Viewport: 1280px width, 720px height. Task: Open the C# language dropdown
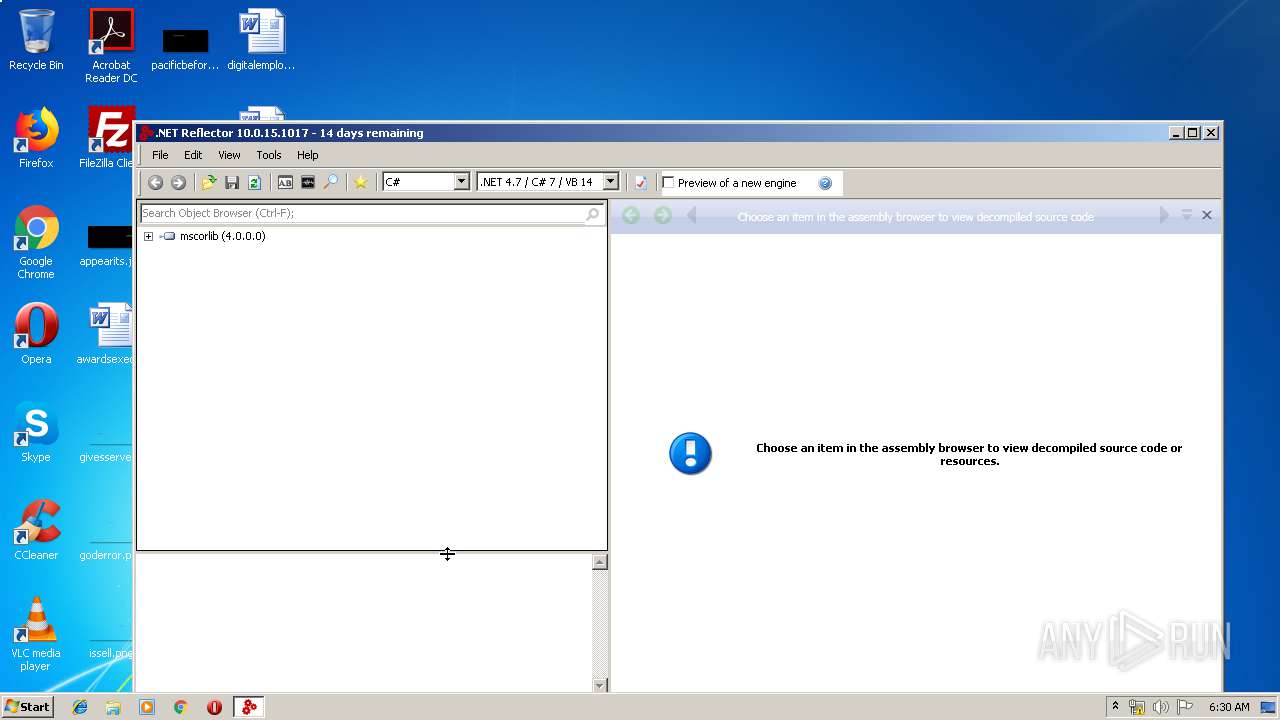(x=461, y=182)
